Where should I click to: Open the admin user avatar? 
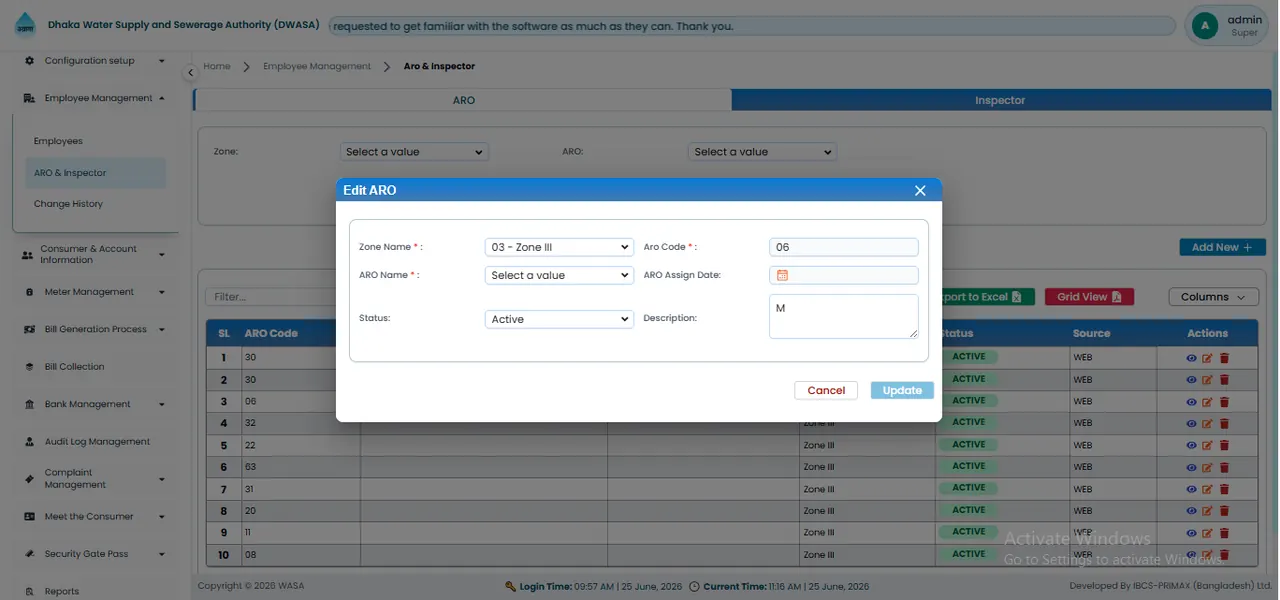[x=1205, y=25]
